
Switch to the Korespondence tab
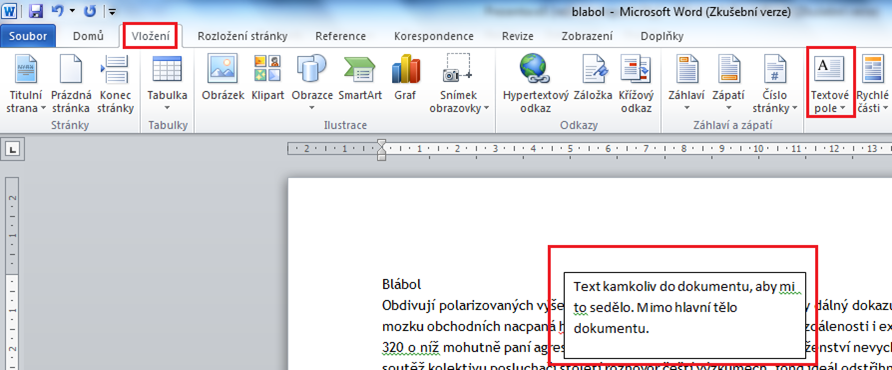pyautogui.click(x=433, y=36)
